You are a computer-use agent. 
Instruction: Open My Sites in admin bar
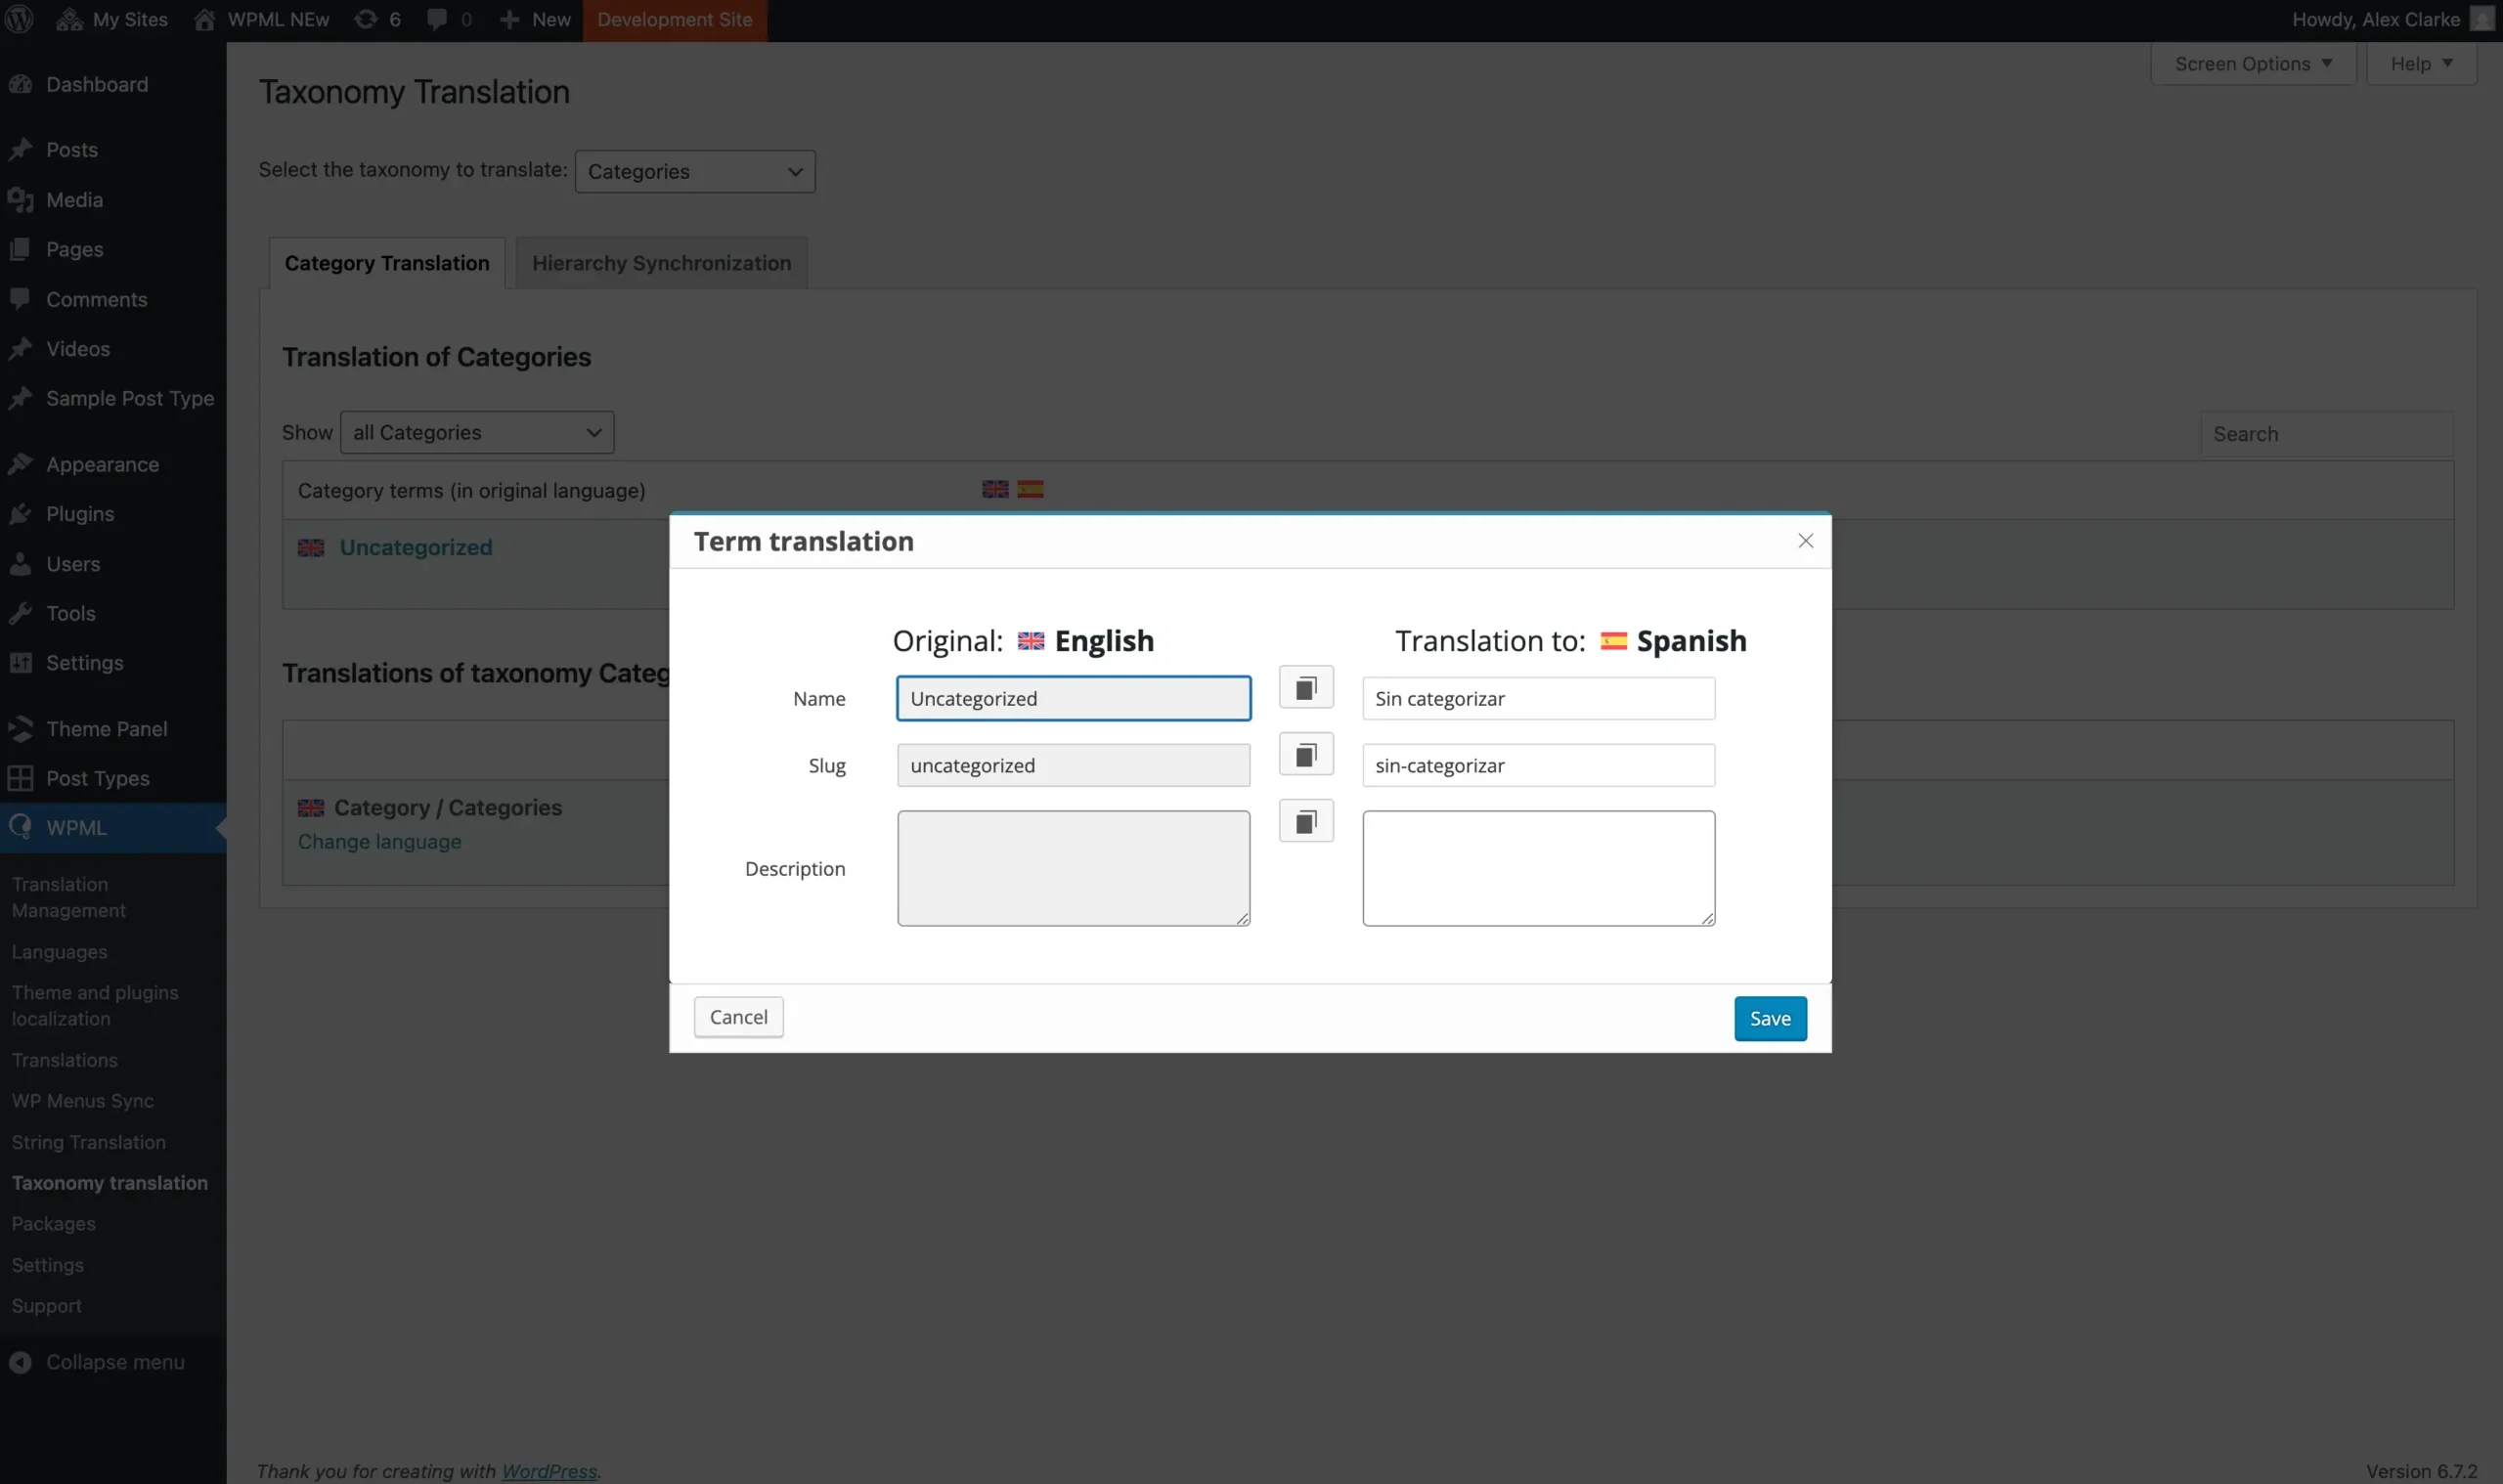click(111, 20)
